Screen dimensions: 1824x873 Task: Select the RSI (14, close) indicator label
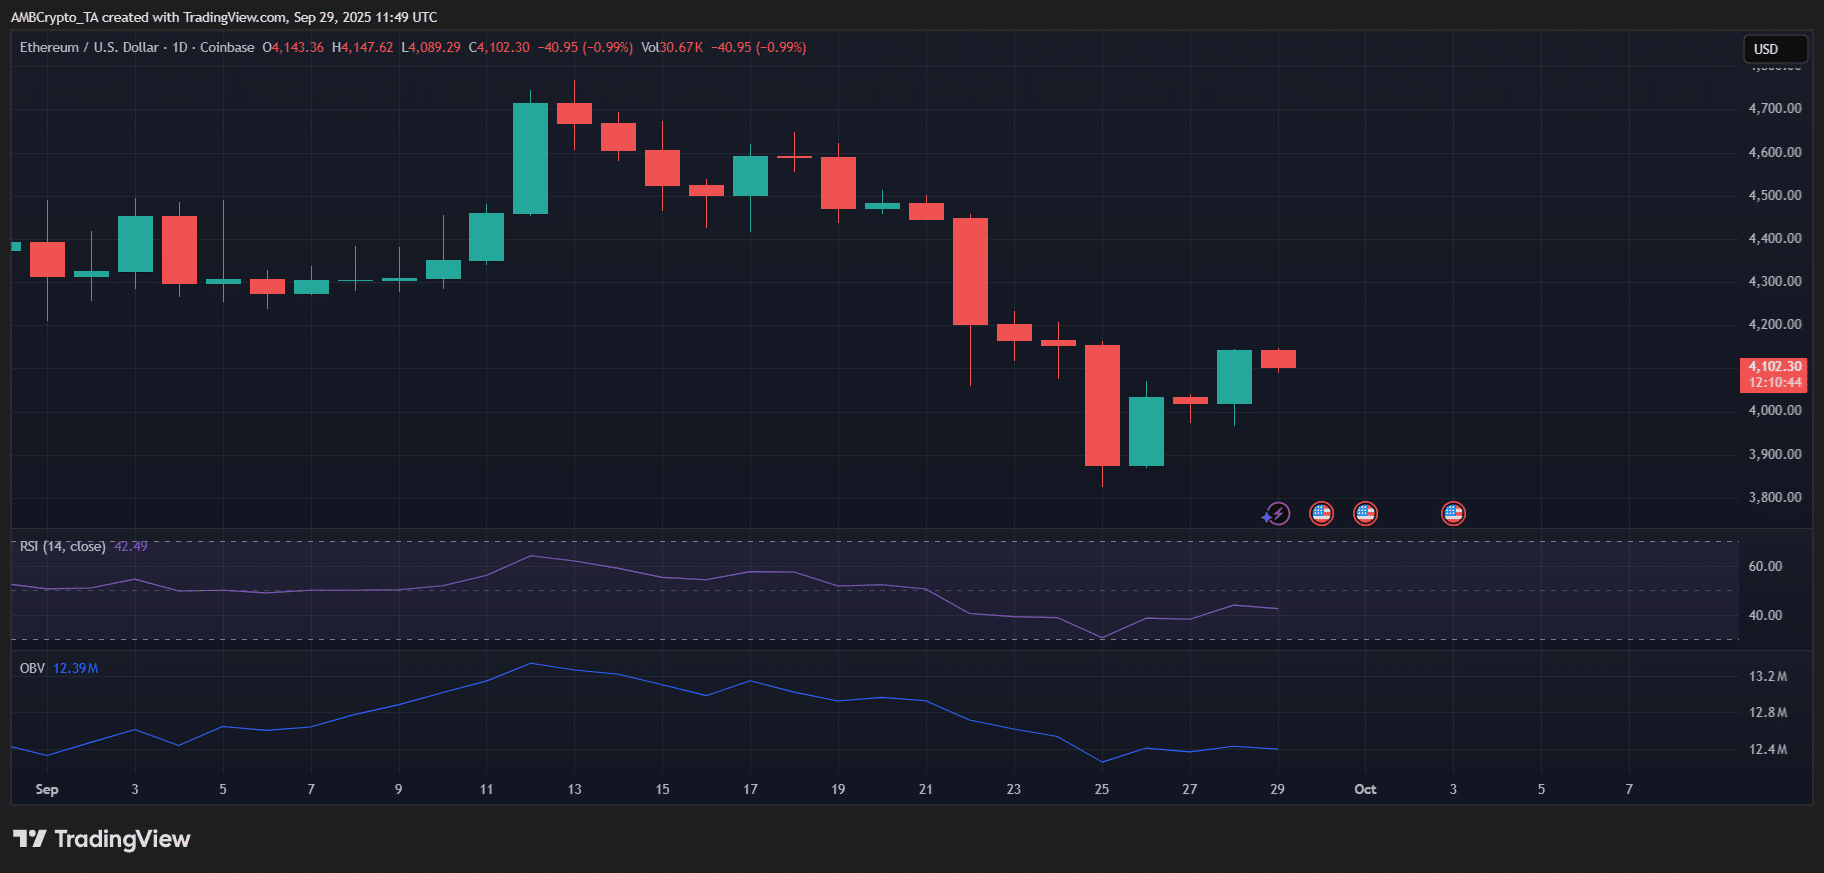click(x=62, y=546)
